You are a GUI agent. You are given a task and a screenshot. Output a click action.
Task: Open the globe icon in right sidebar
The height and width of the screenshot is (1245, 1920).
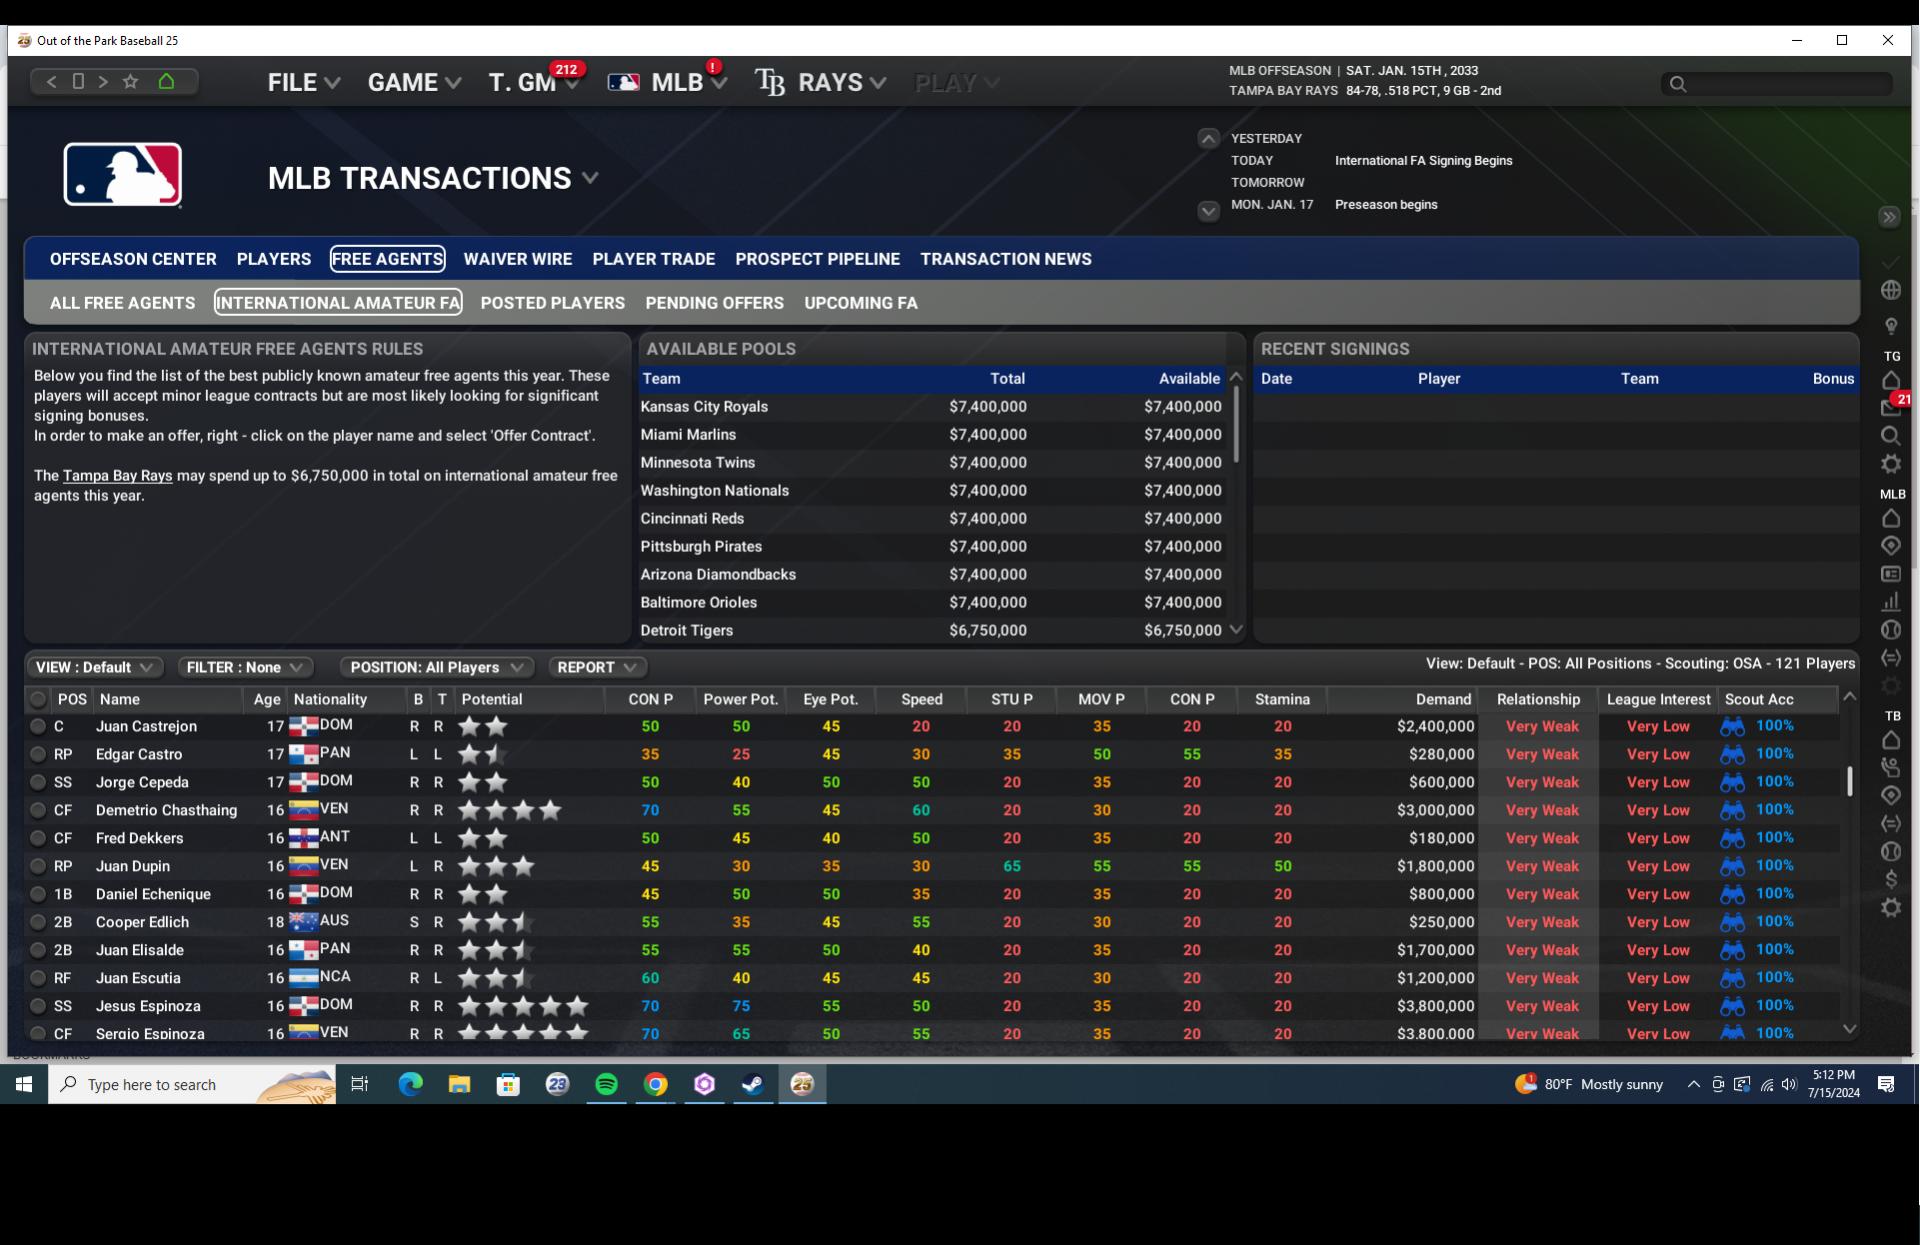click(1890, 290)
